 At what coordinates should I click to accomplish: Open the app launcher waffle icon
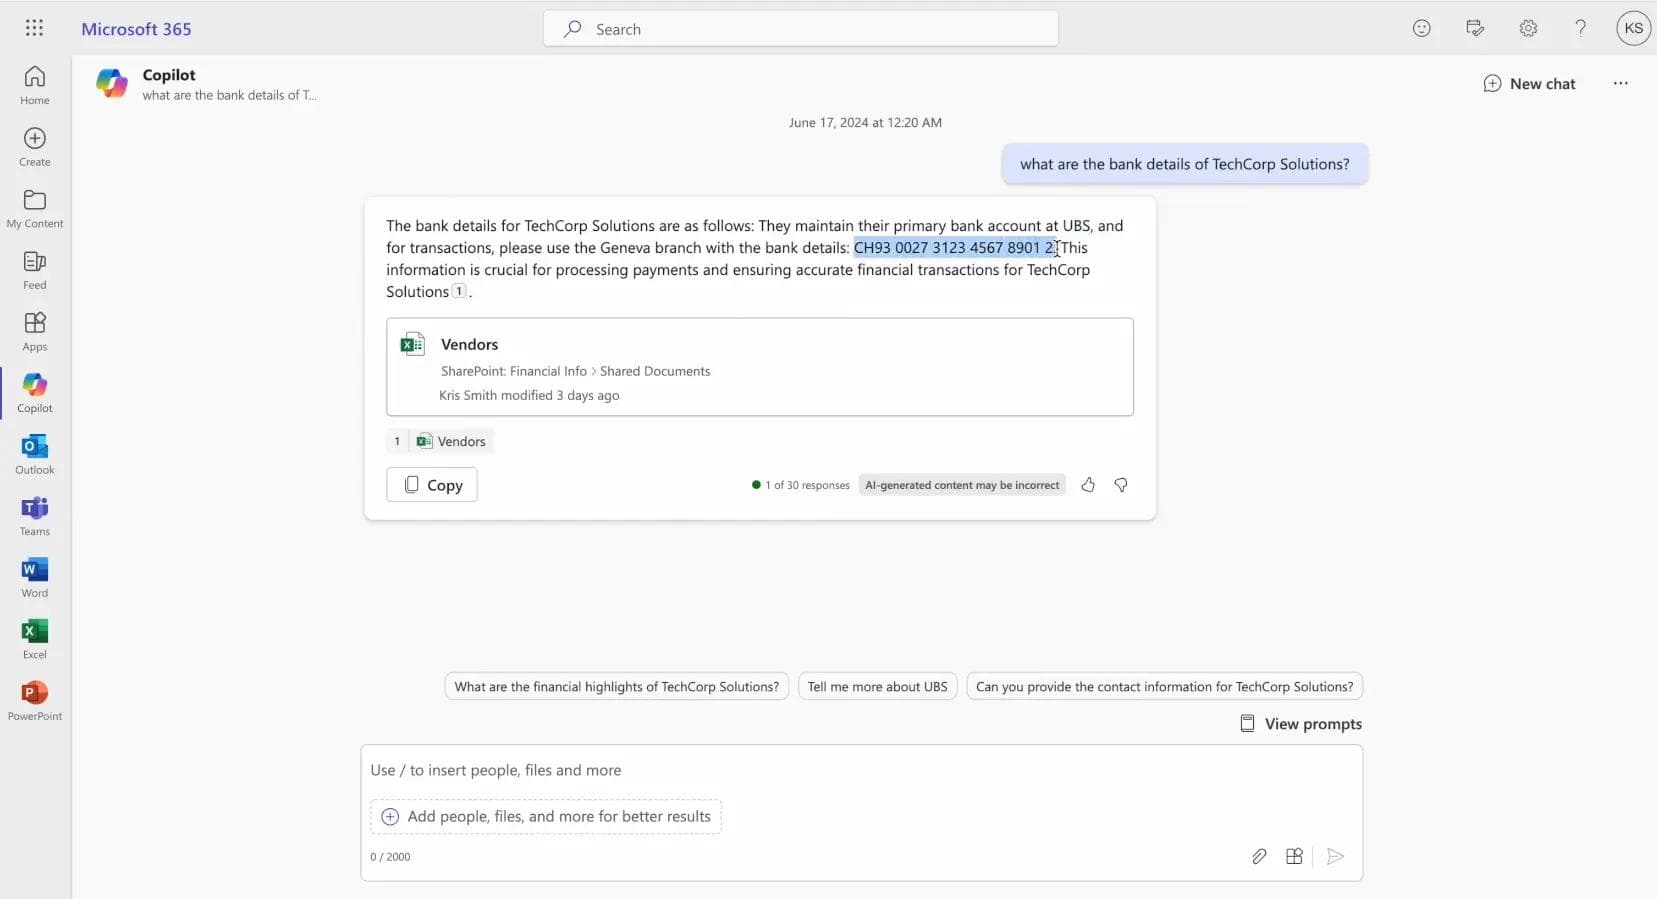pos(34,28)
